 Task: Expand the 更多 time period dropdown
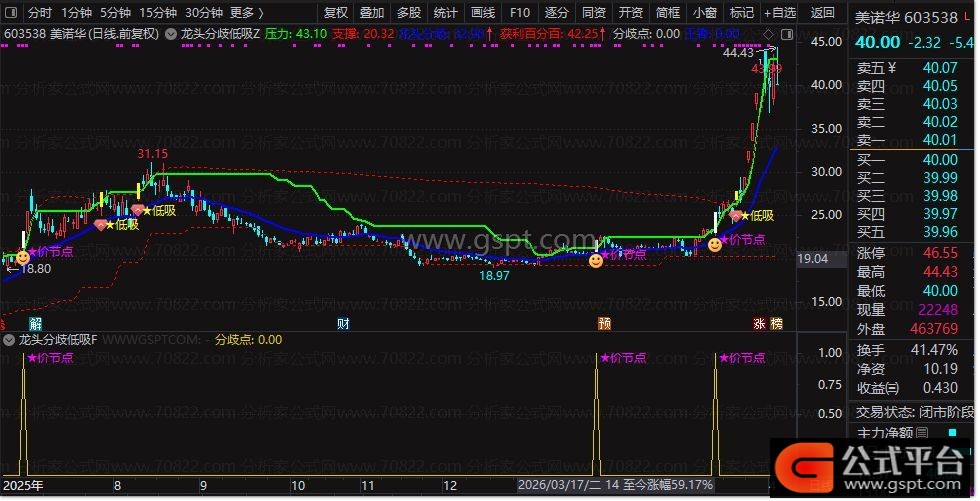coord(247,13)
